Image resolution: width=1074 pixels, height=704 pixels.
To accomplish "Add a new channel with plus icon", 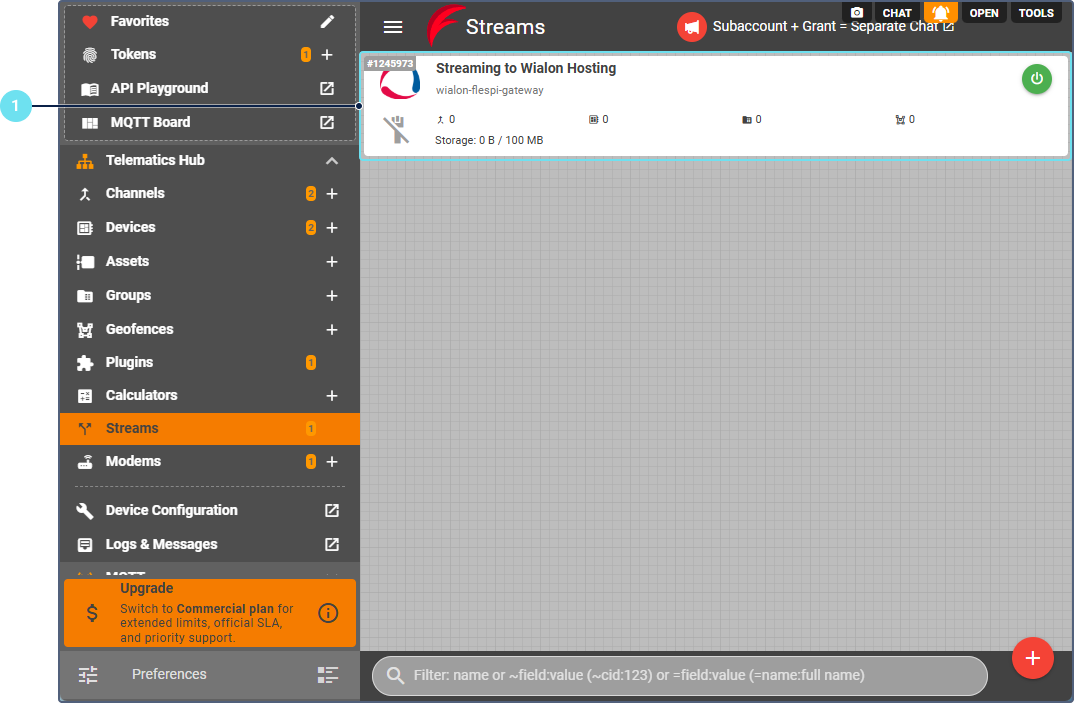I will pos(332,194).
